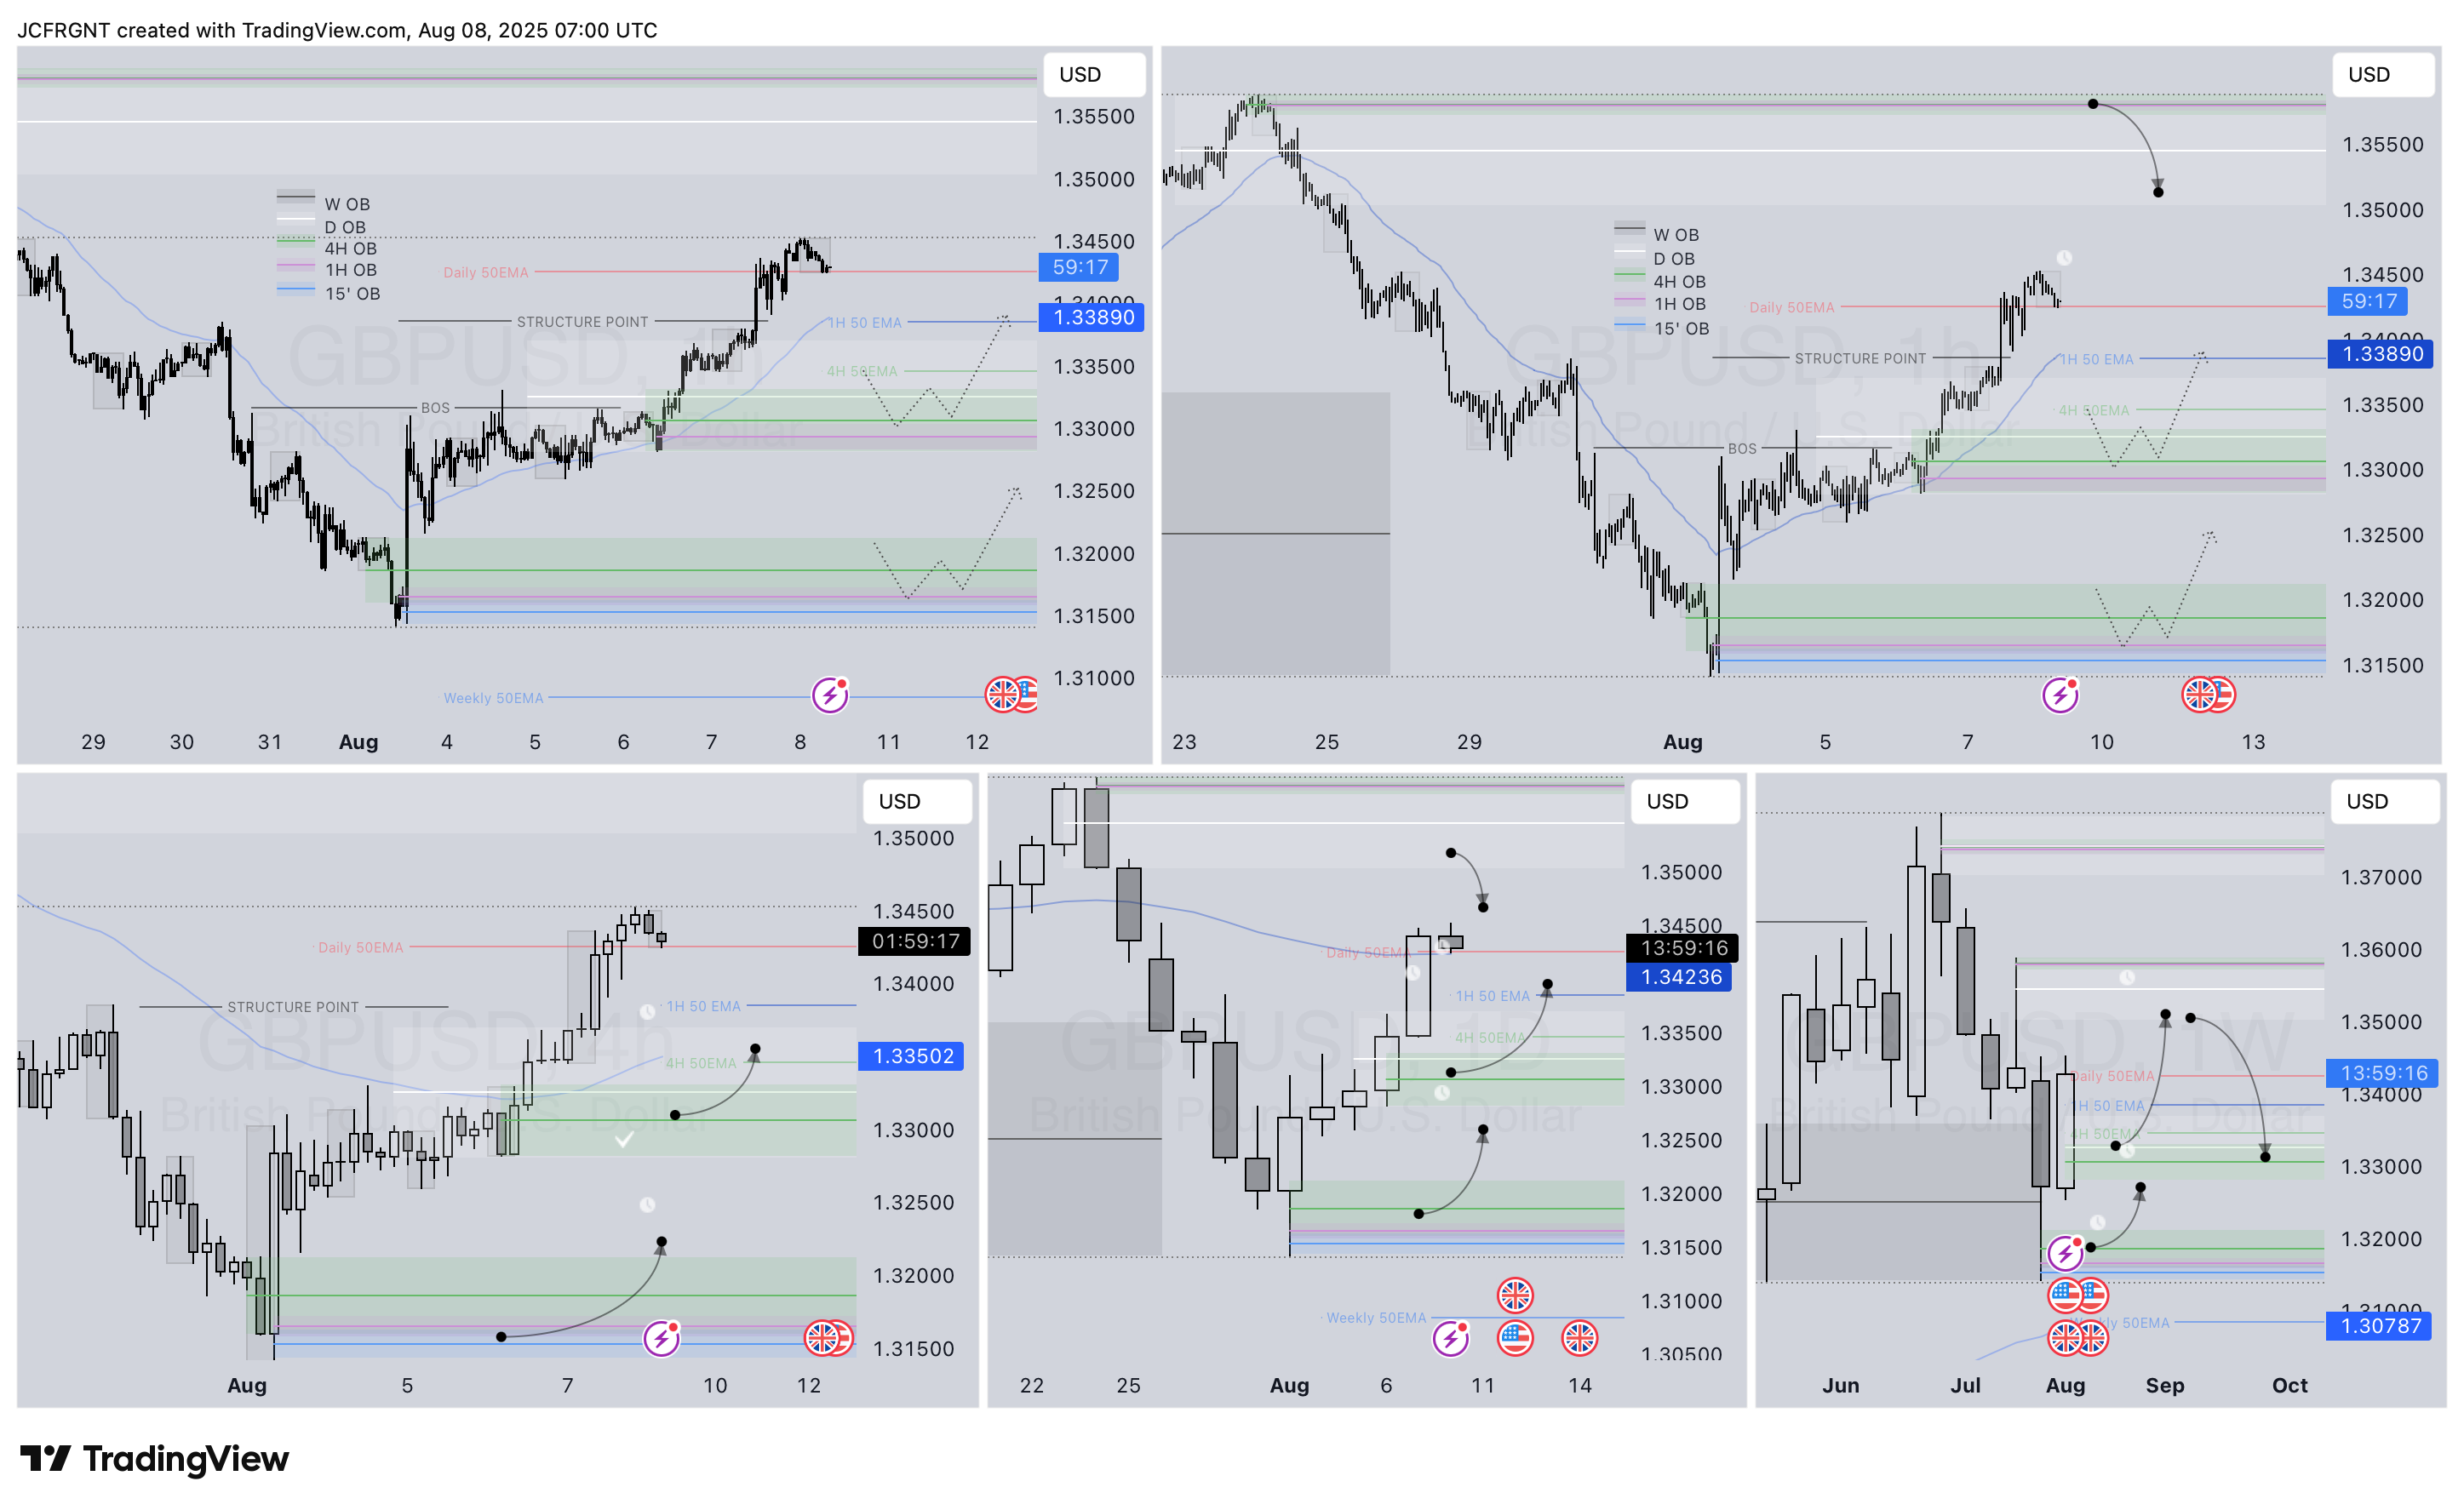This screenshot has width=2464, height=1510.
Task: Open the USD currency selector in bottom-left chart
Action: 917,801
